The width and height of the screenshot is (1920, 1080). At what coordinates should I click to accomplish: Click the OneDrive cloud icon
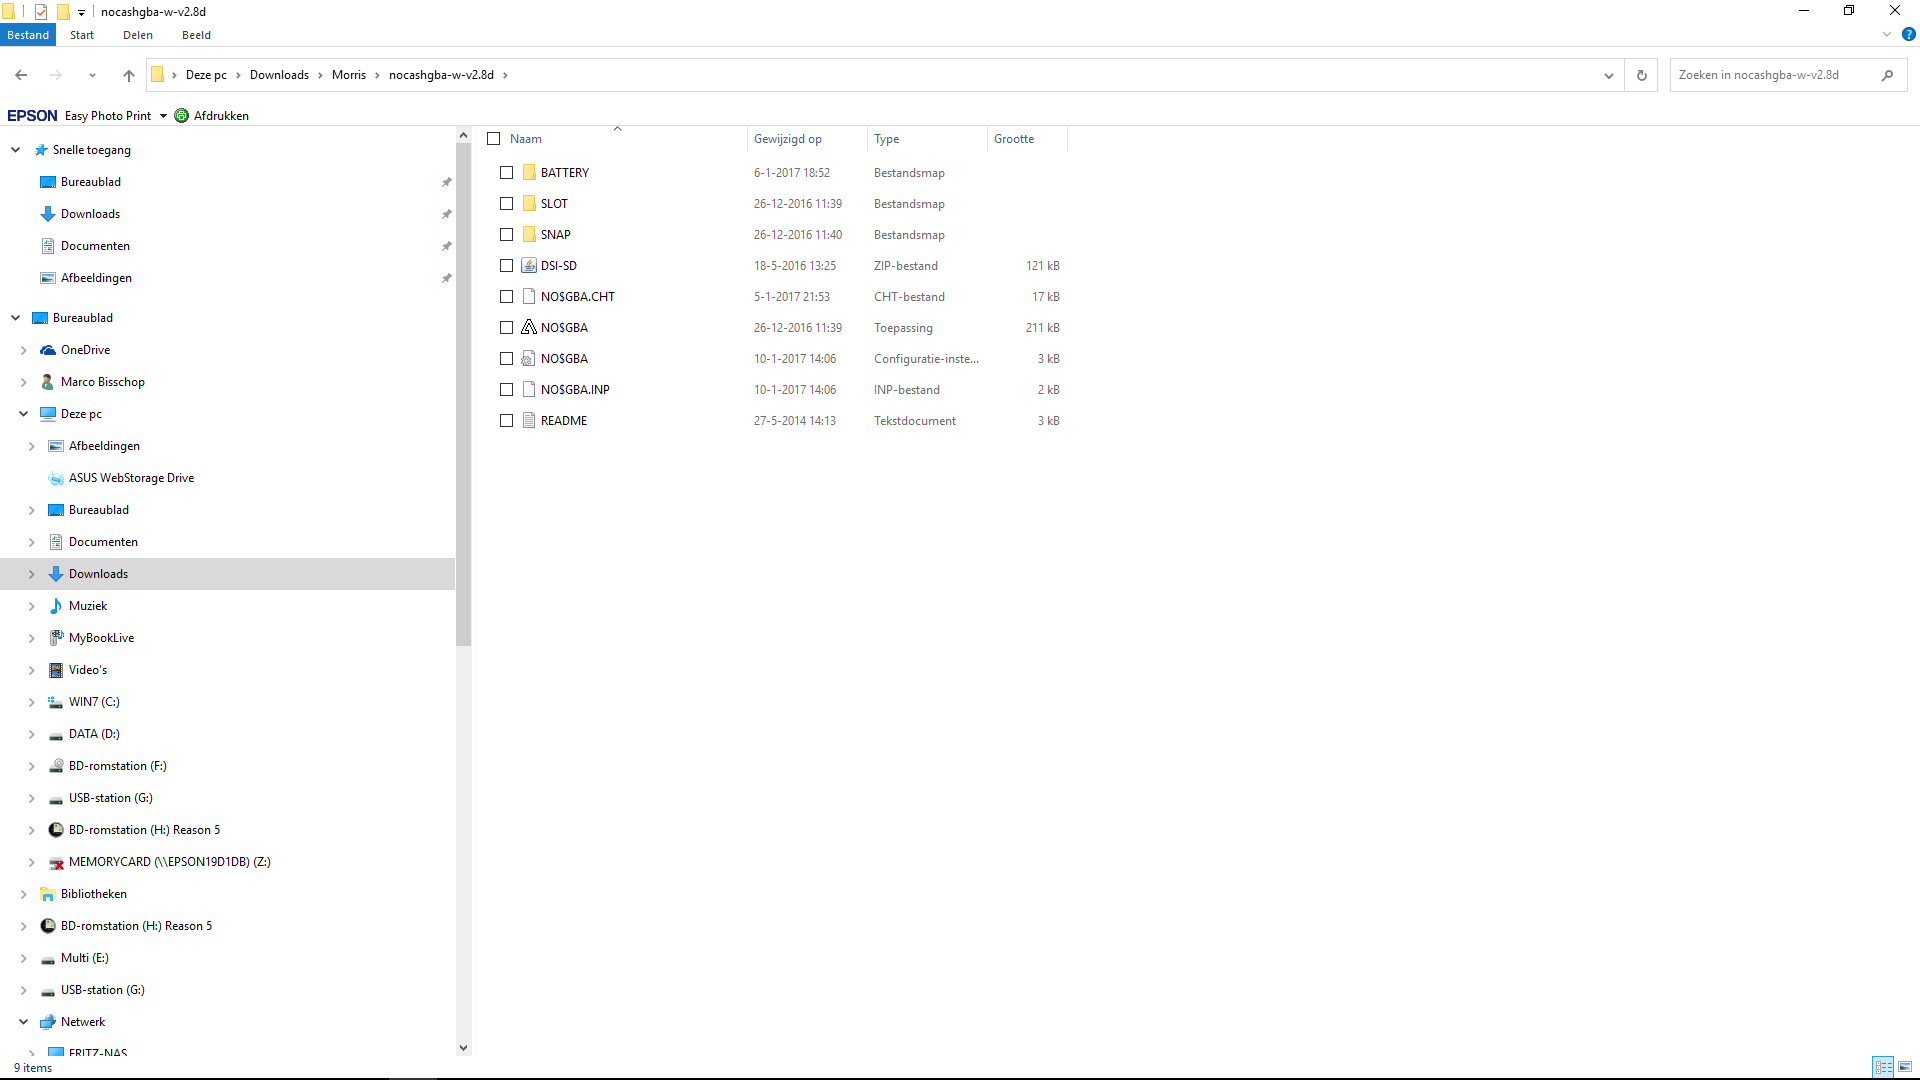pos(48,350)
